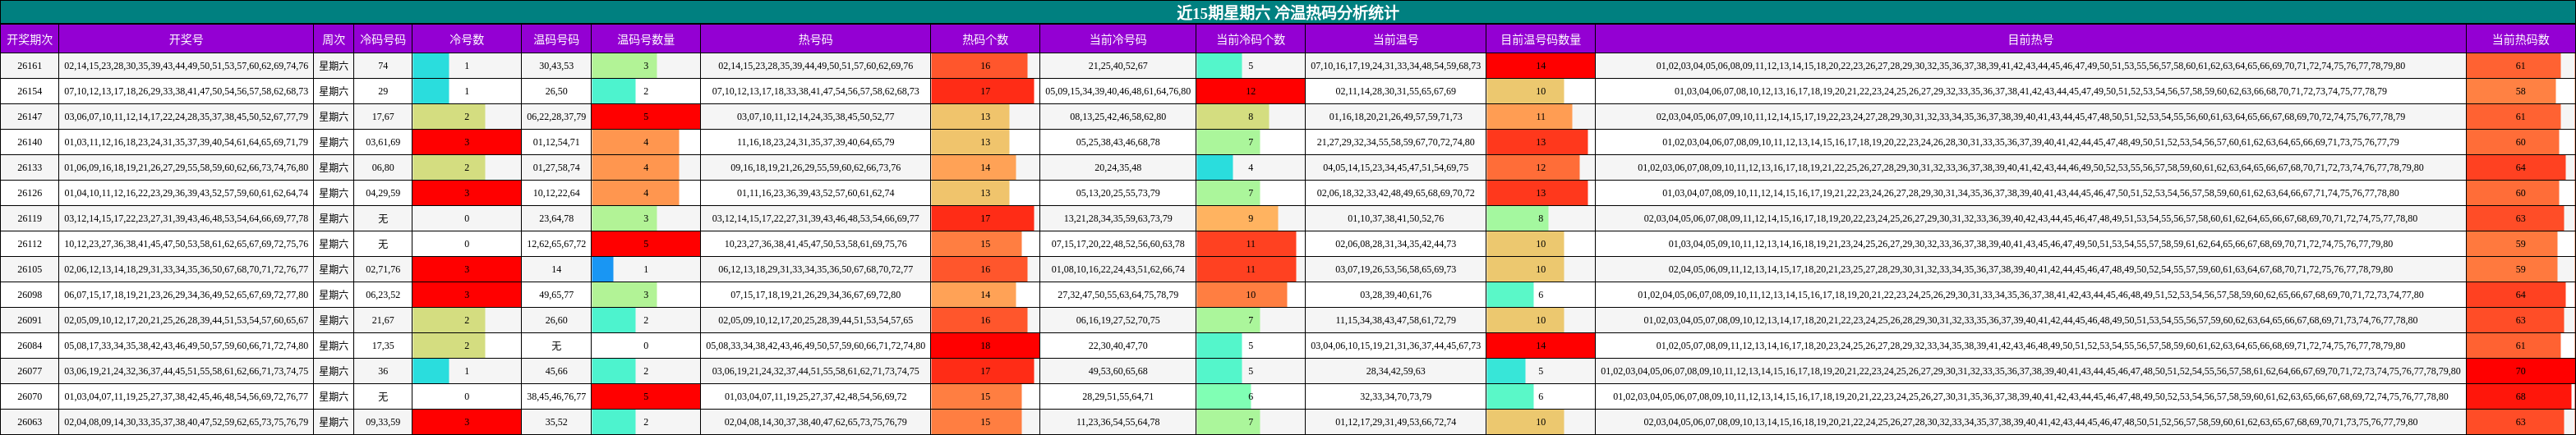Click the 周次 column header
This screenshot has width=2576, height=435.
(x=333, y=40)
